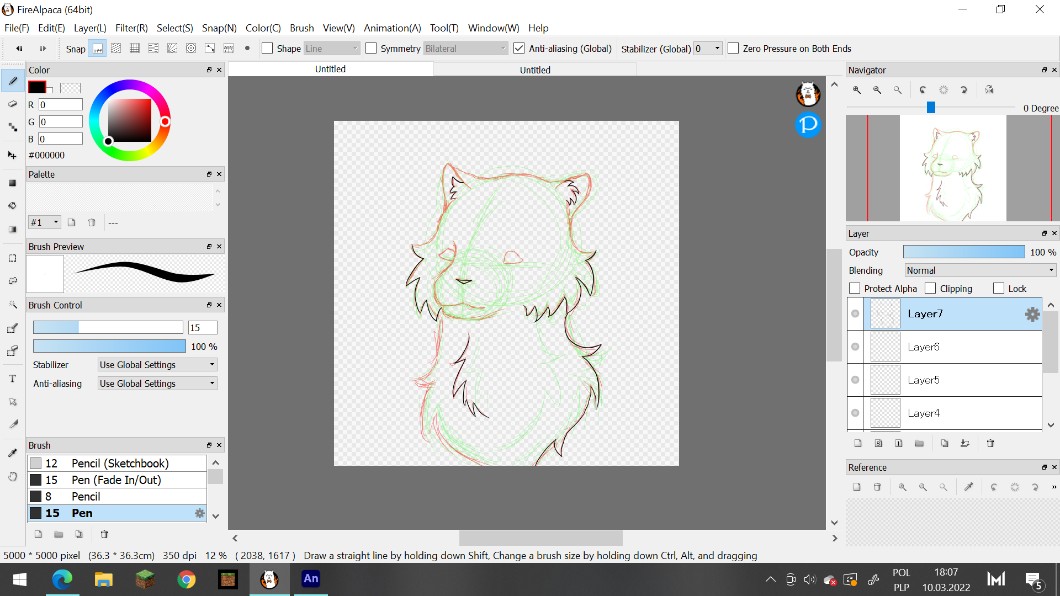Hide Layer5 visibility toggle
Screen dimensions: 1060x596
point(855,380)
